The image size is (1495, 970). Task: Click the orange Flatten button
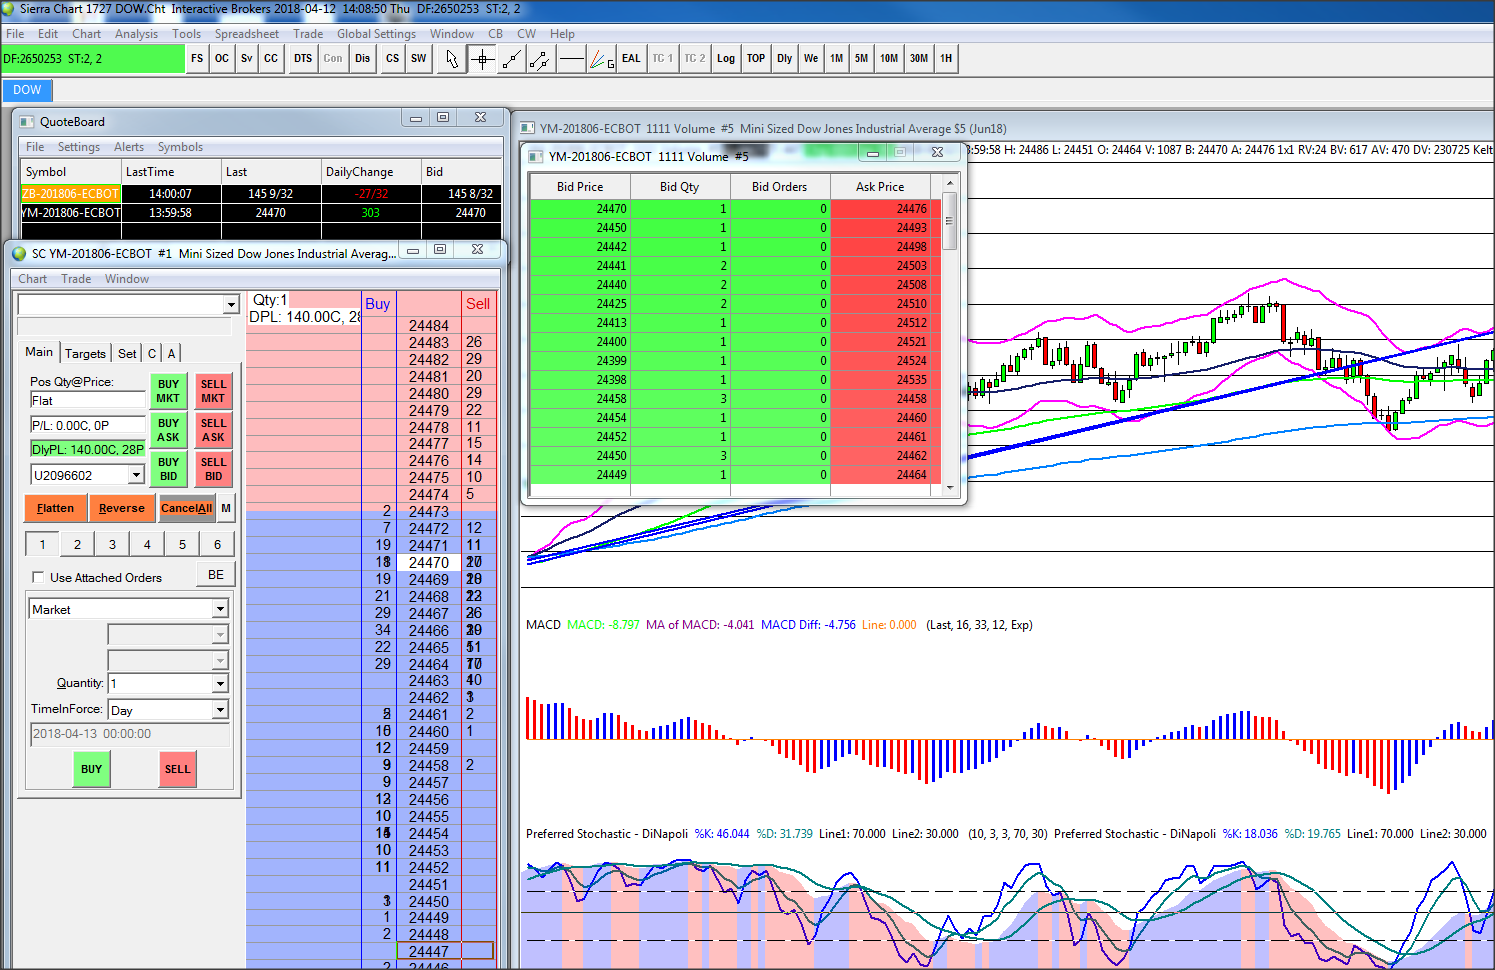(55, 508)
